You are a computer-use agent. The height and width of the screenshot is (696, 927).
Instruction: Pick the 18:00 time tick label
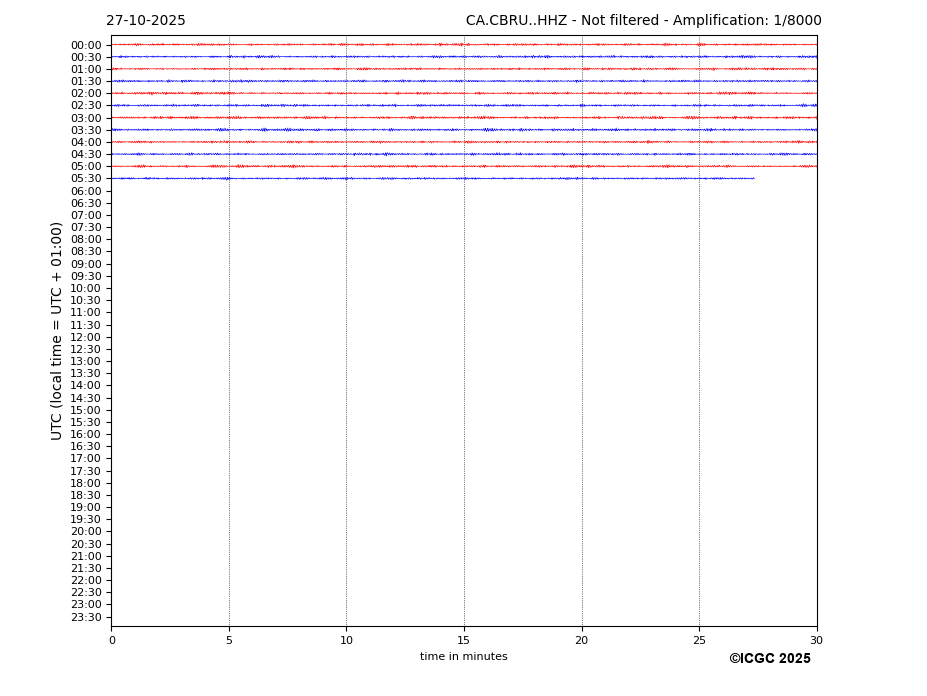pyautogui.click(x=86, y=483)
